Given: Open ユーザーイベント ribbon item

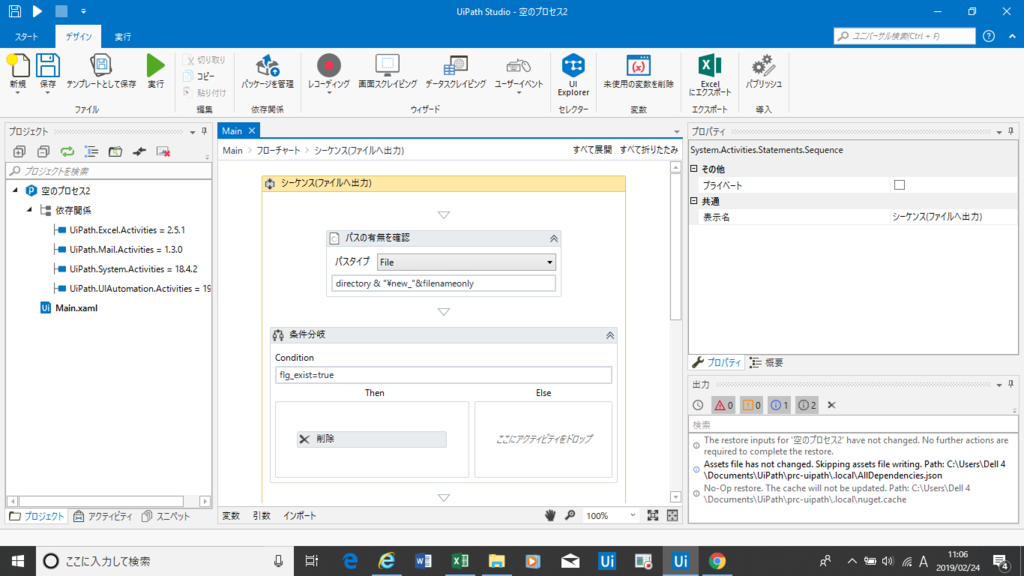Looking at the screenshot, I should 519,71.
